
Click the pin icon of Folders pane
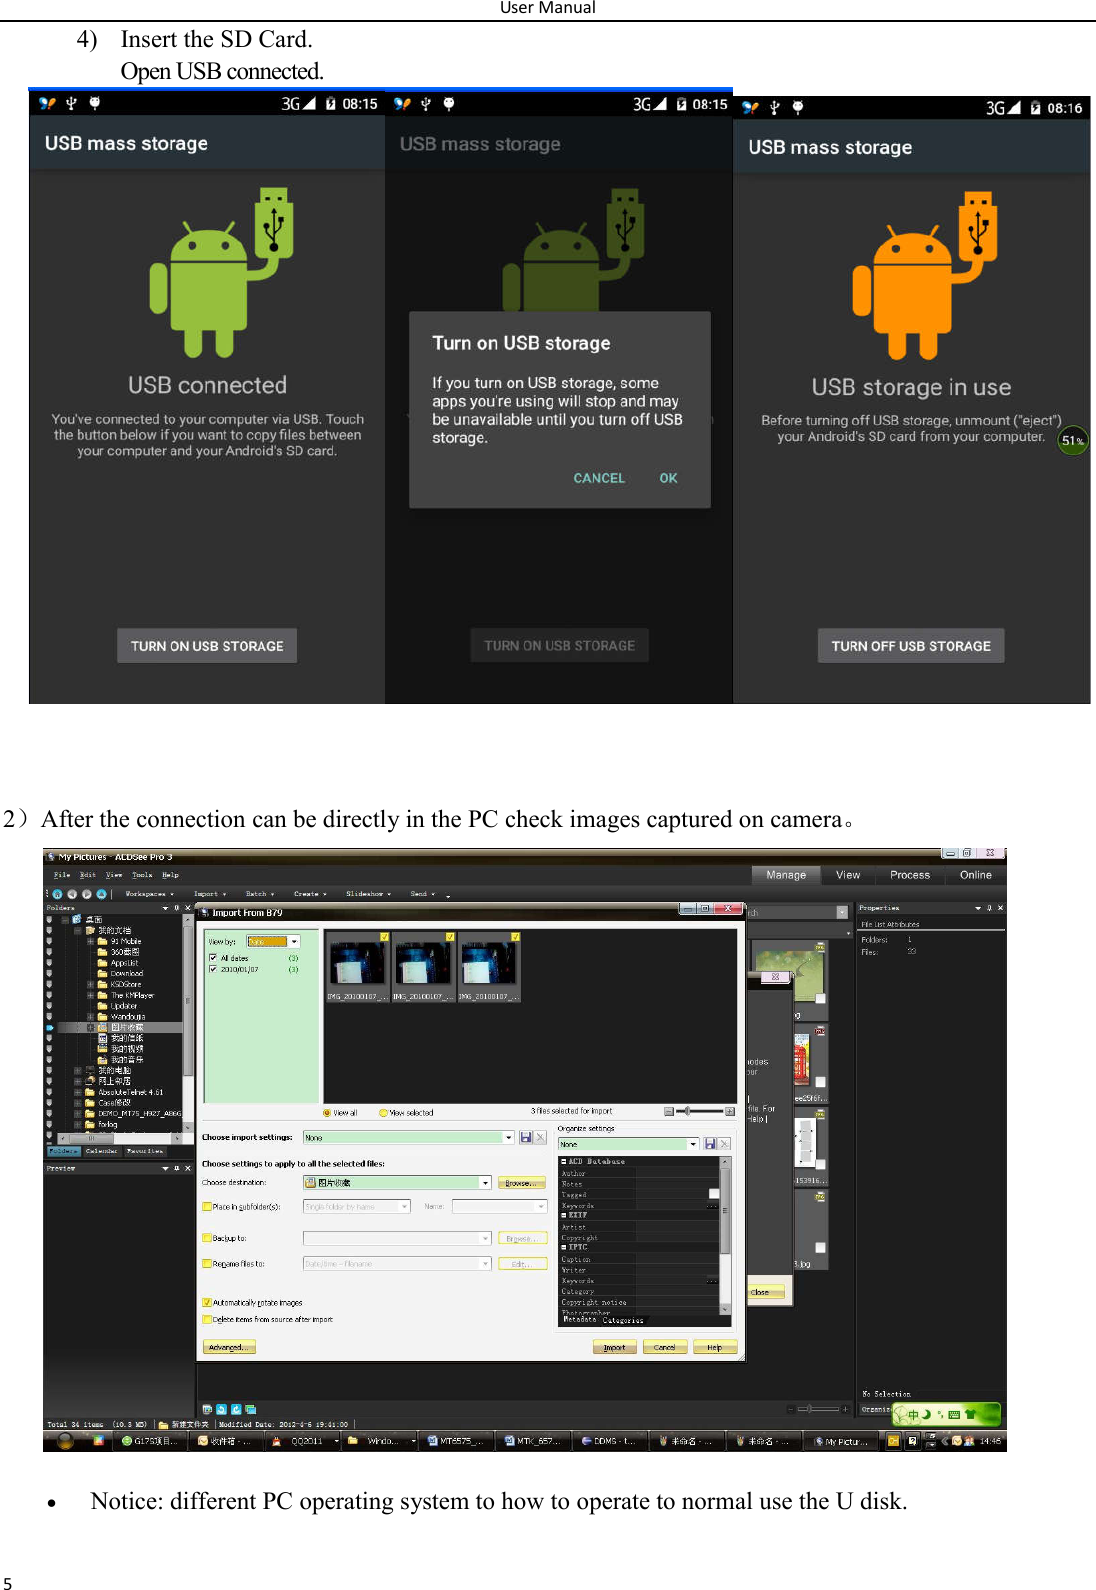click(177, 908)
